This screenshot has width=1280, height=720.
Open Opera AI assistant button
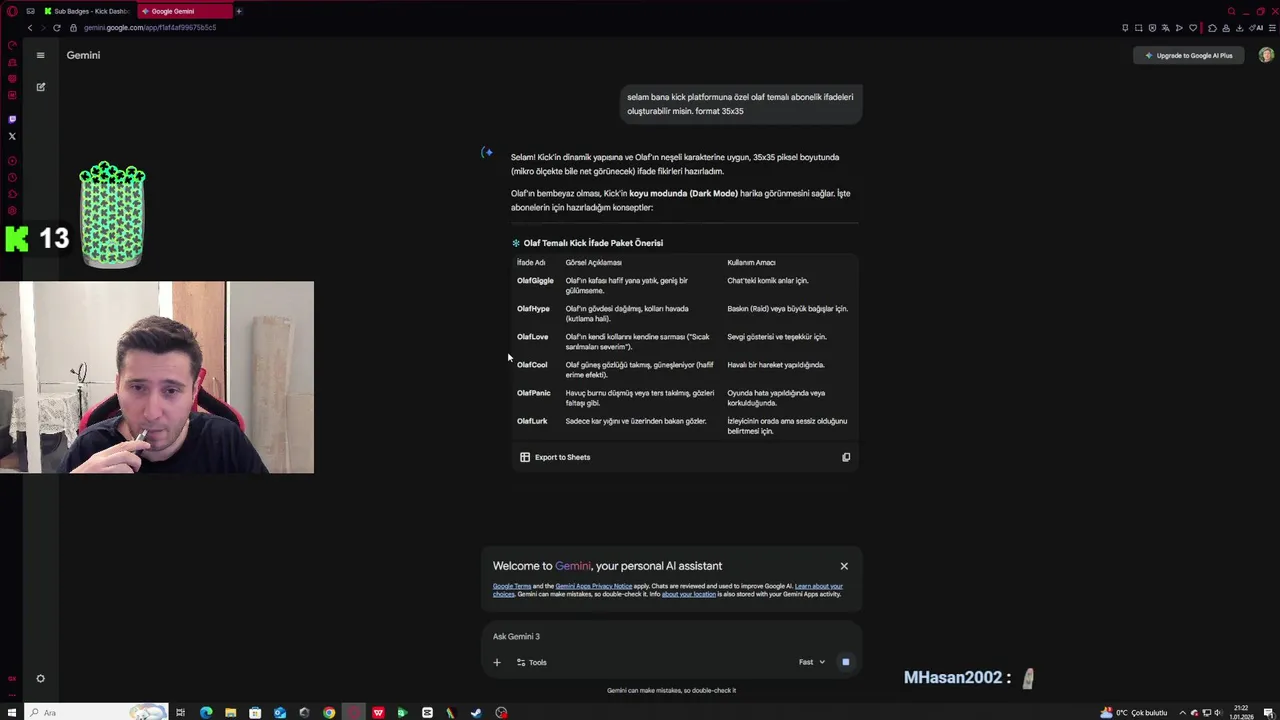point(1257,28)
